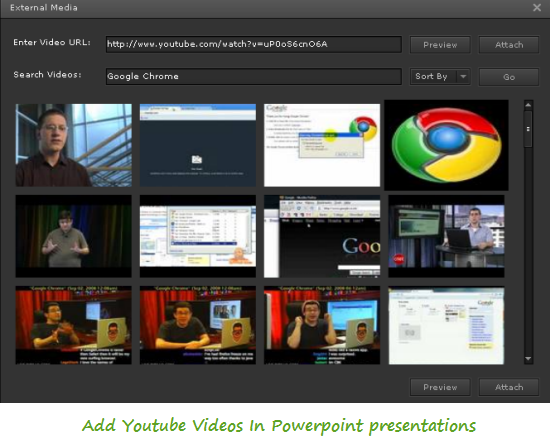Select thumbnail showing dark Google homepage
Viewport: 550px width, 443px height.
[322, 236]
